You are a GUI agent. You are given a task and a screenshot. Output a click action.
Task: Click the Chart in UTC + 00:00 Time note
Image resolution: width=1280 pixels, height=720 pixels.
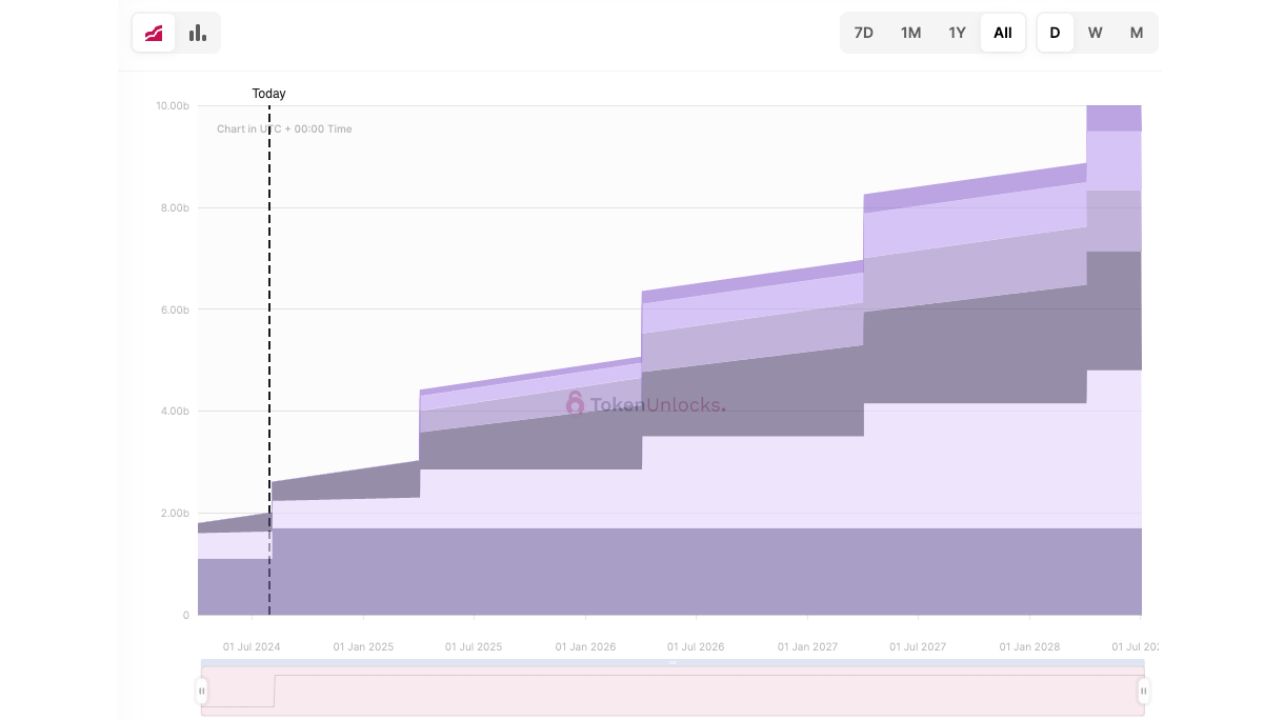click(x=284, y=129)
